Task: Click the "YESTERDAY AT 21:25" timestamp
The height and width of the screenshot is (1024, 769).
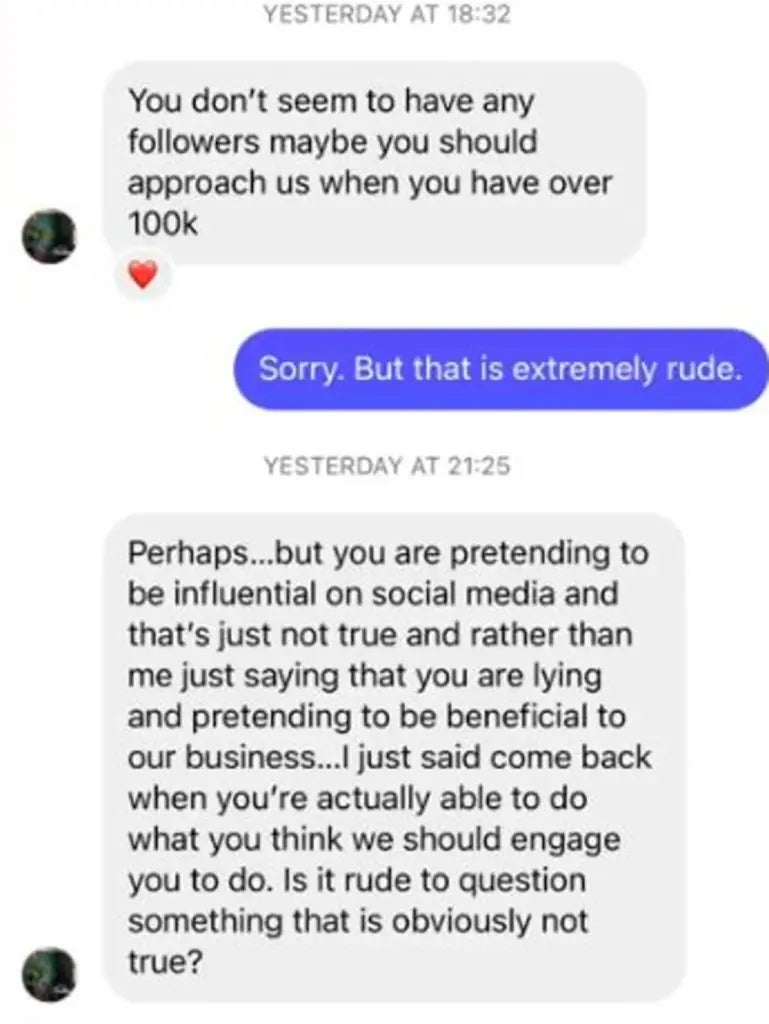Action: (386, 465)
